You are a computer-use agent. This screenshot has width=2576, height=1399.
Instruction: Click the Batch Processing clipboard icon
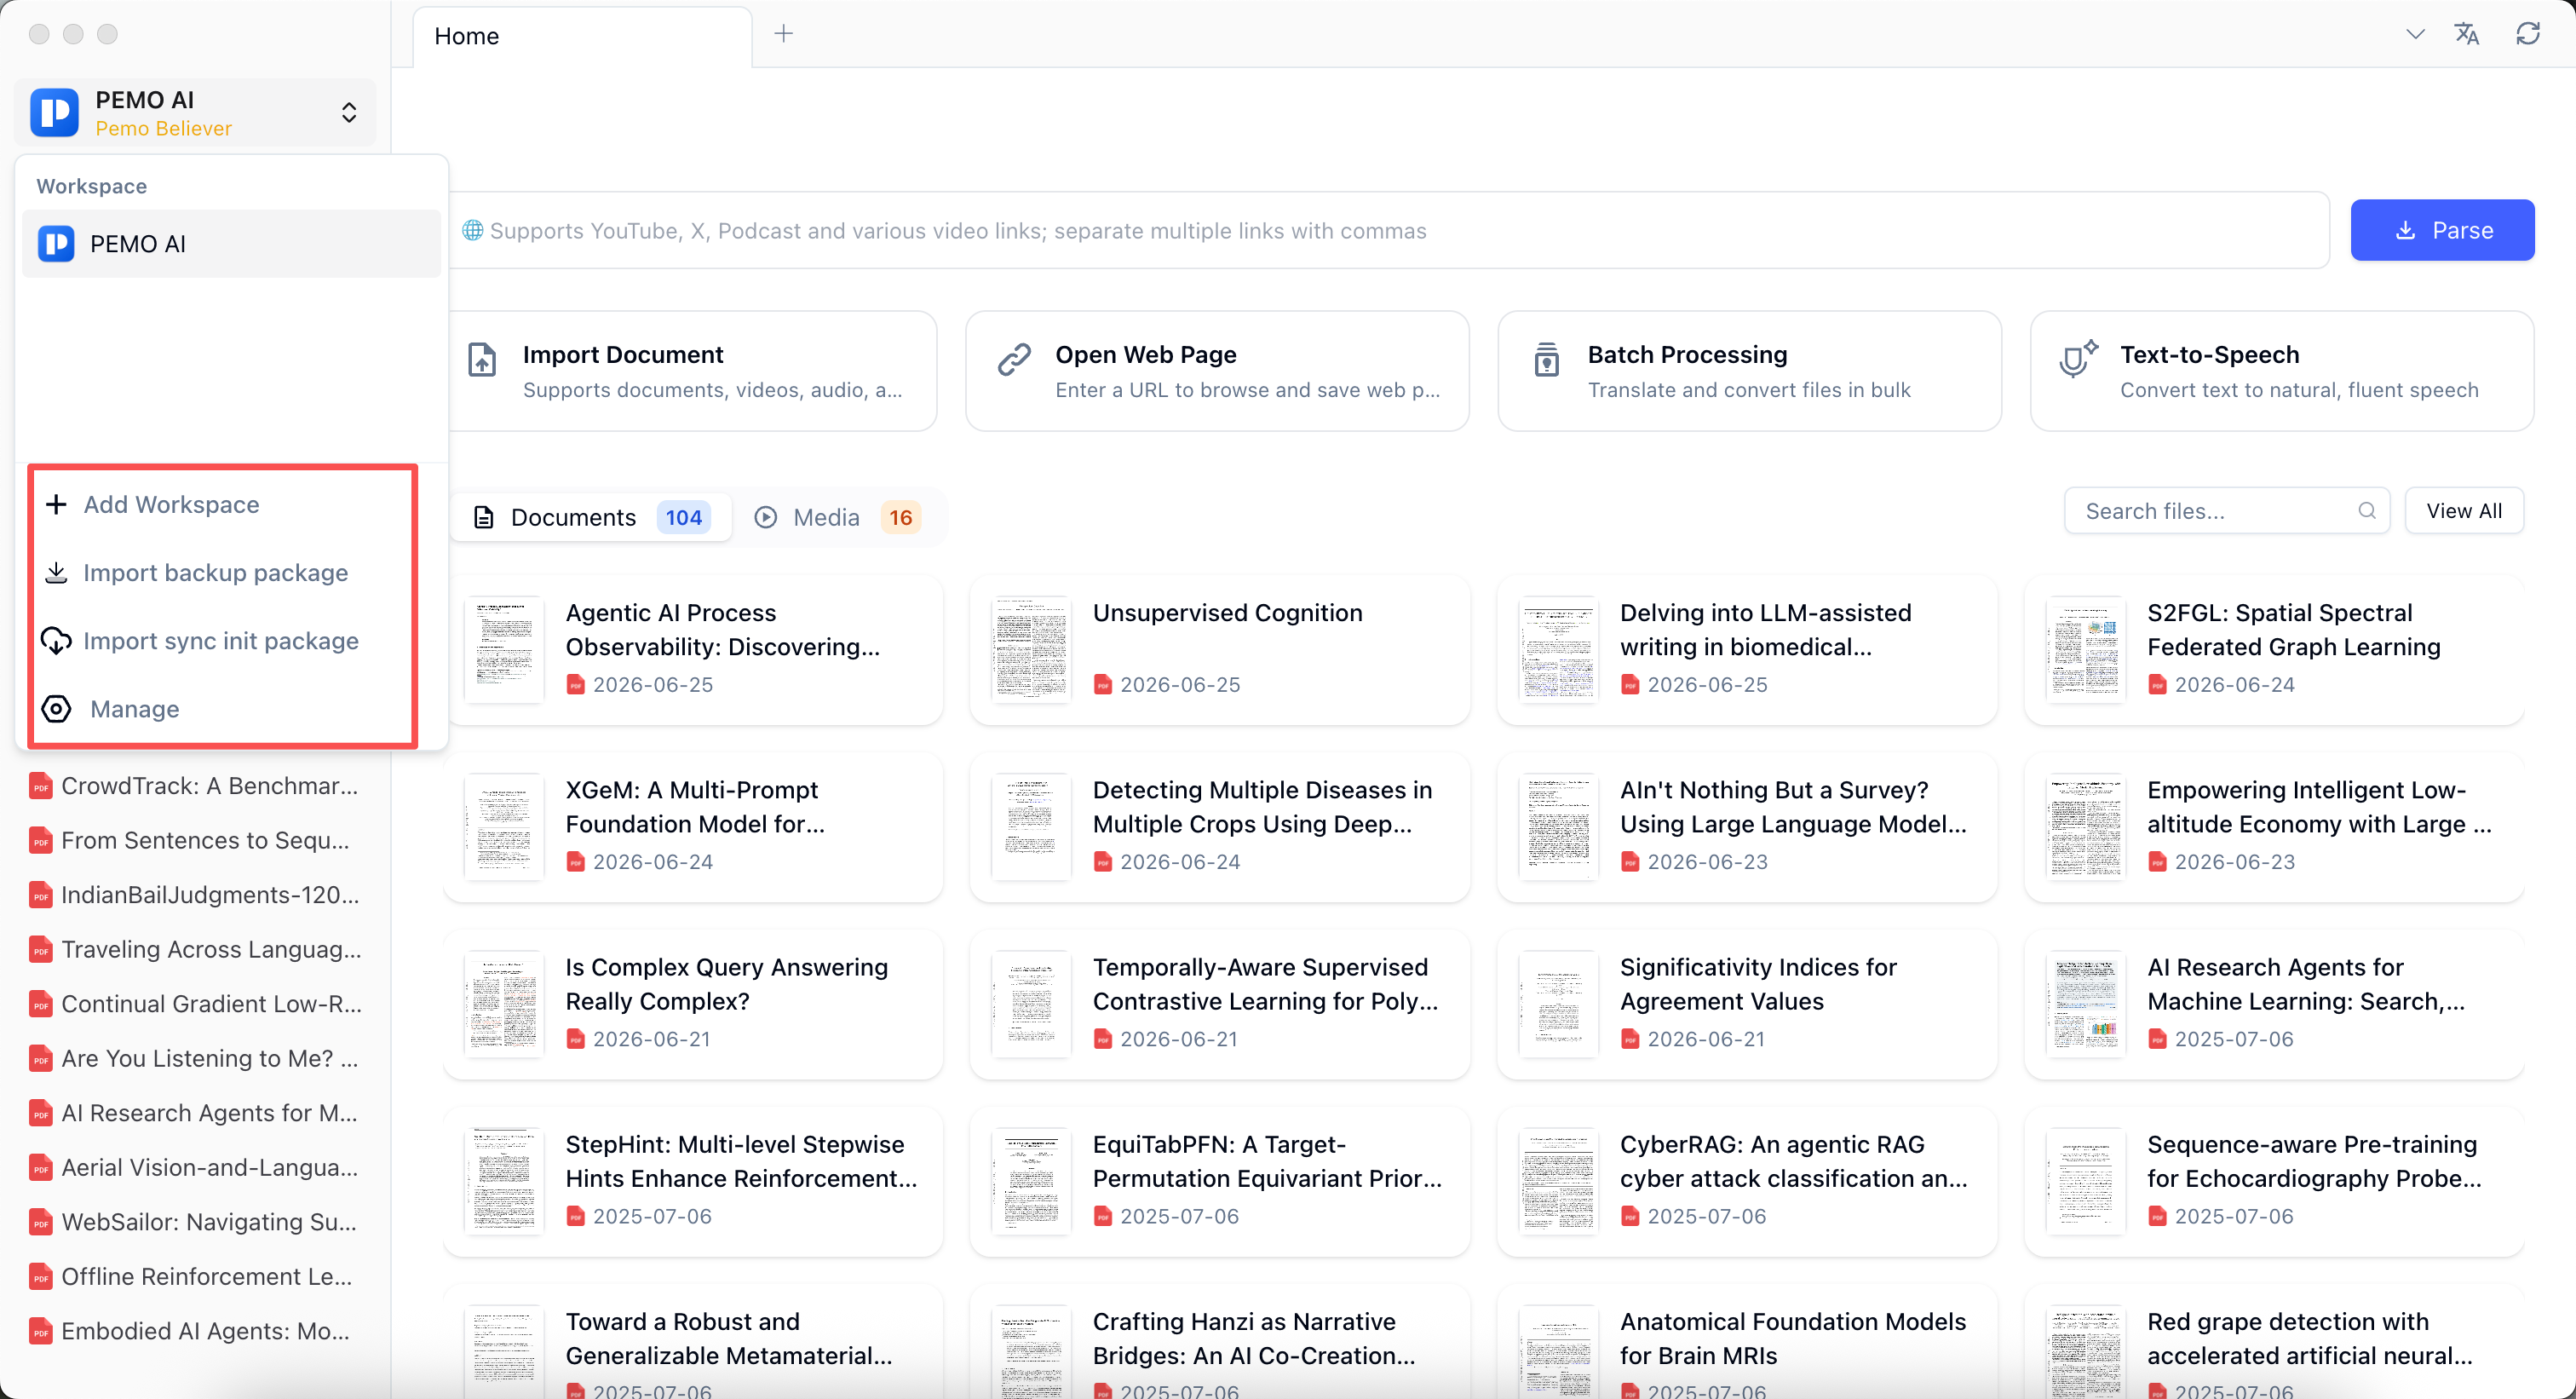[x=1547, y=359]
